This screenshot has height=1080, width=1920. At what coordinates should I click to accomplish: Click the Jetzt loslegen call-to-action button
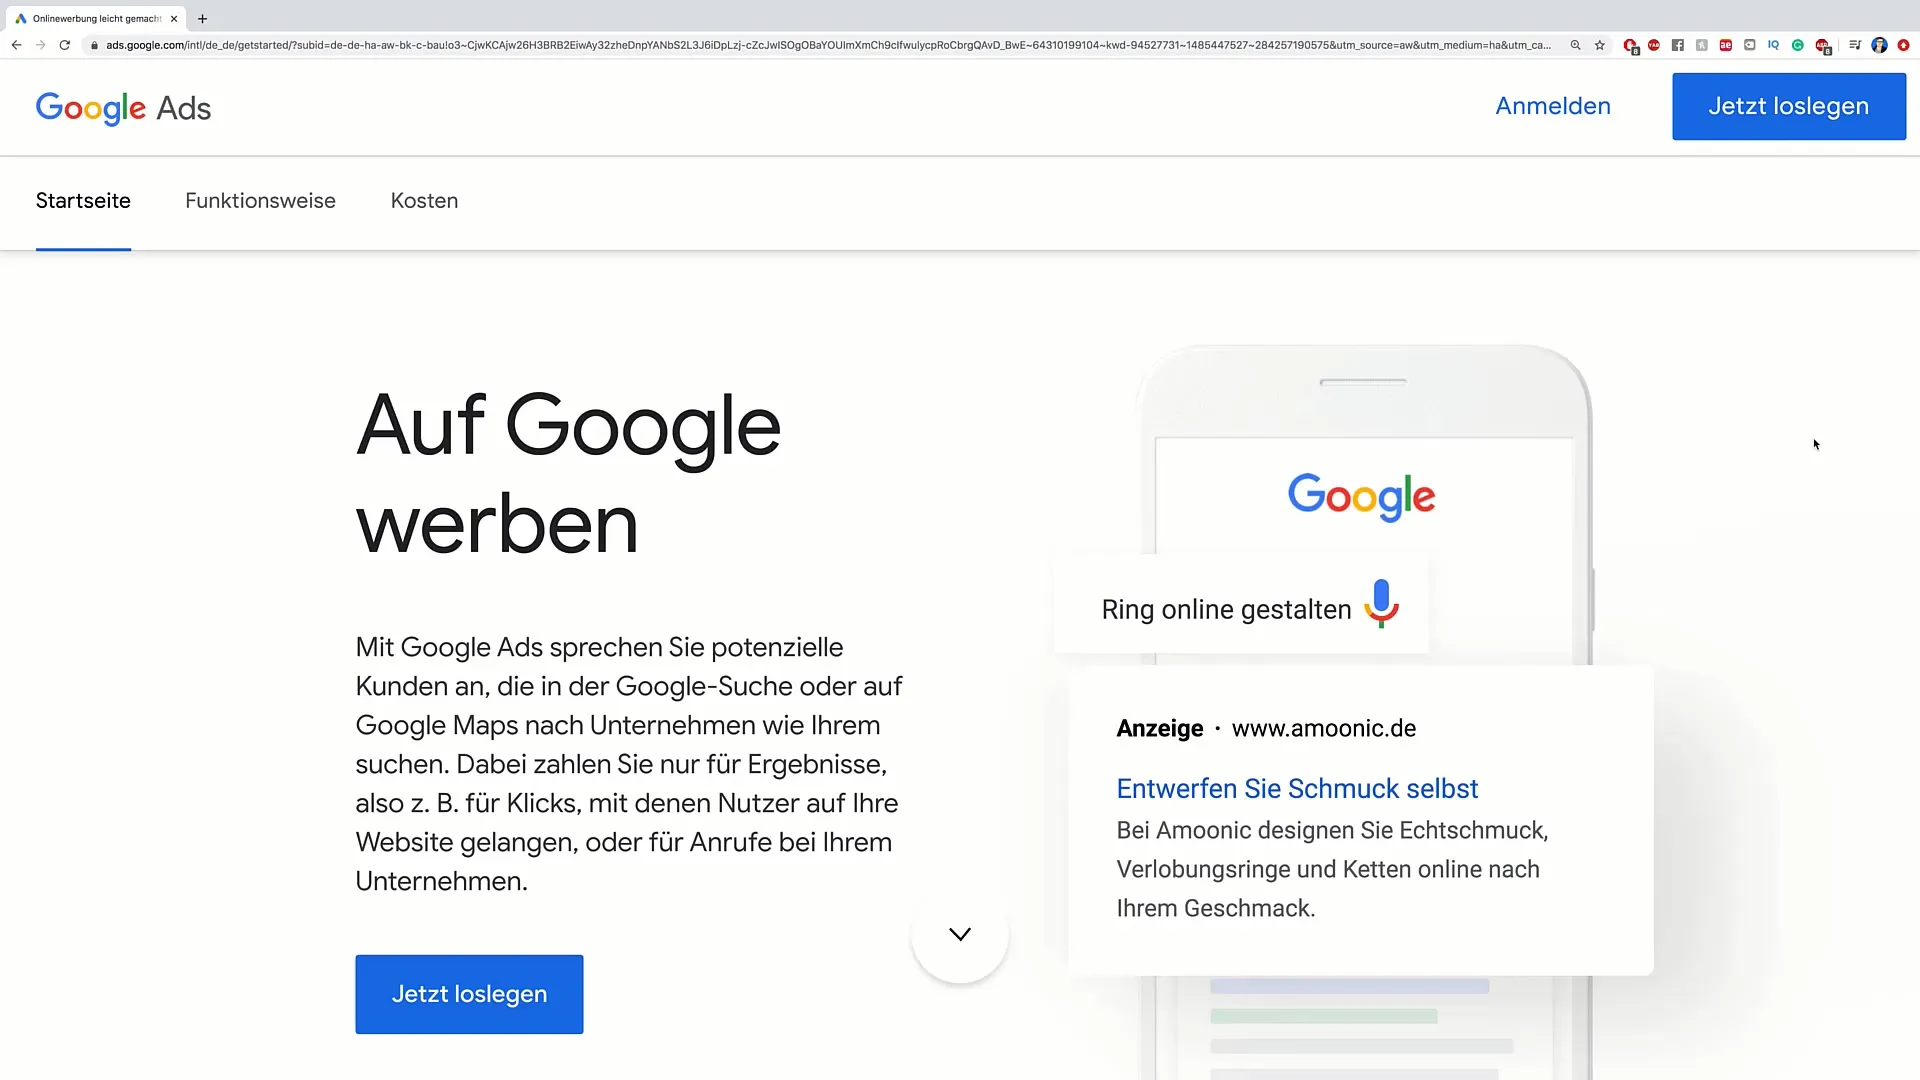pyautogui.click(x=469, y=994)
